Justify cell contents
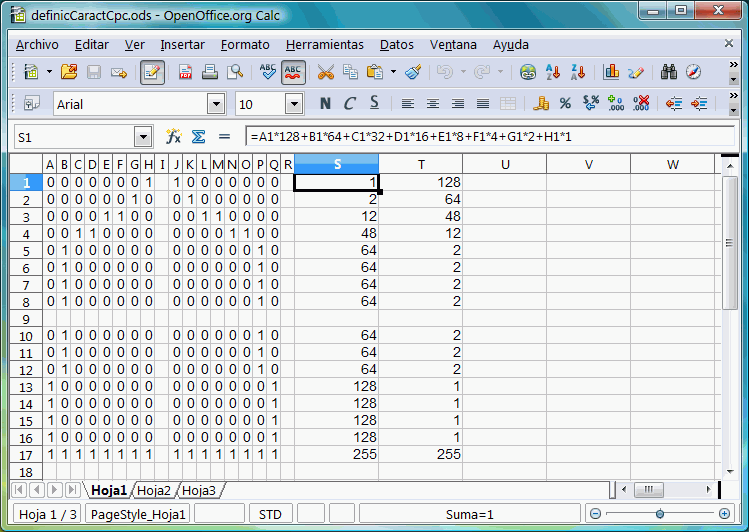Image resolution: width=749 pixels, height=532 pixels. pos(482,103)
